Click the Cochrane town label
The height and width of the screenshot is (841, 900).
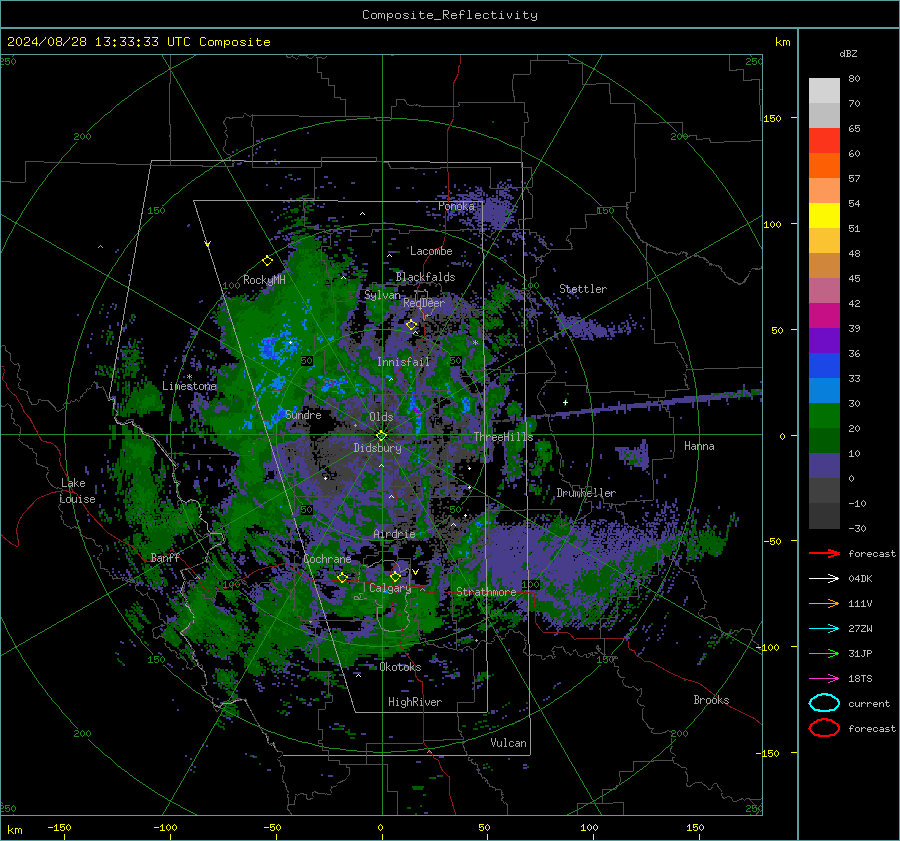point(327,559)
